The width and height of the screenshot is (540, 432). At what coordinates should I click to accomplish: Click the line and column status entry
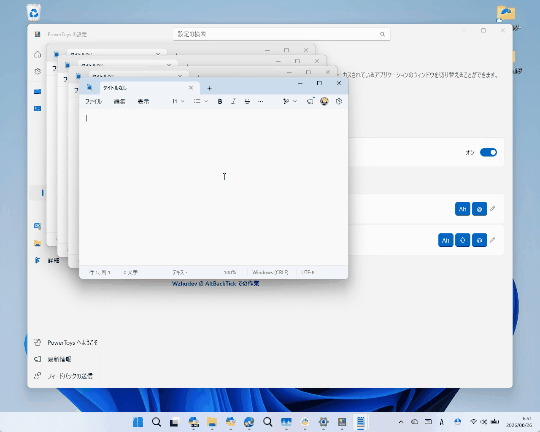pos(100,272)
